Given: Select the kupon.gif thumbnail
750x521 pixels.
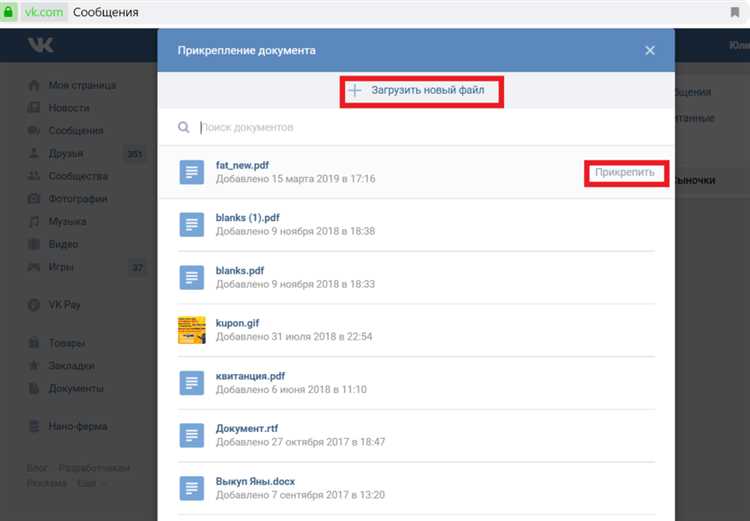Looking at the screenshot, I should 192,330.
